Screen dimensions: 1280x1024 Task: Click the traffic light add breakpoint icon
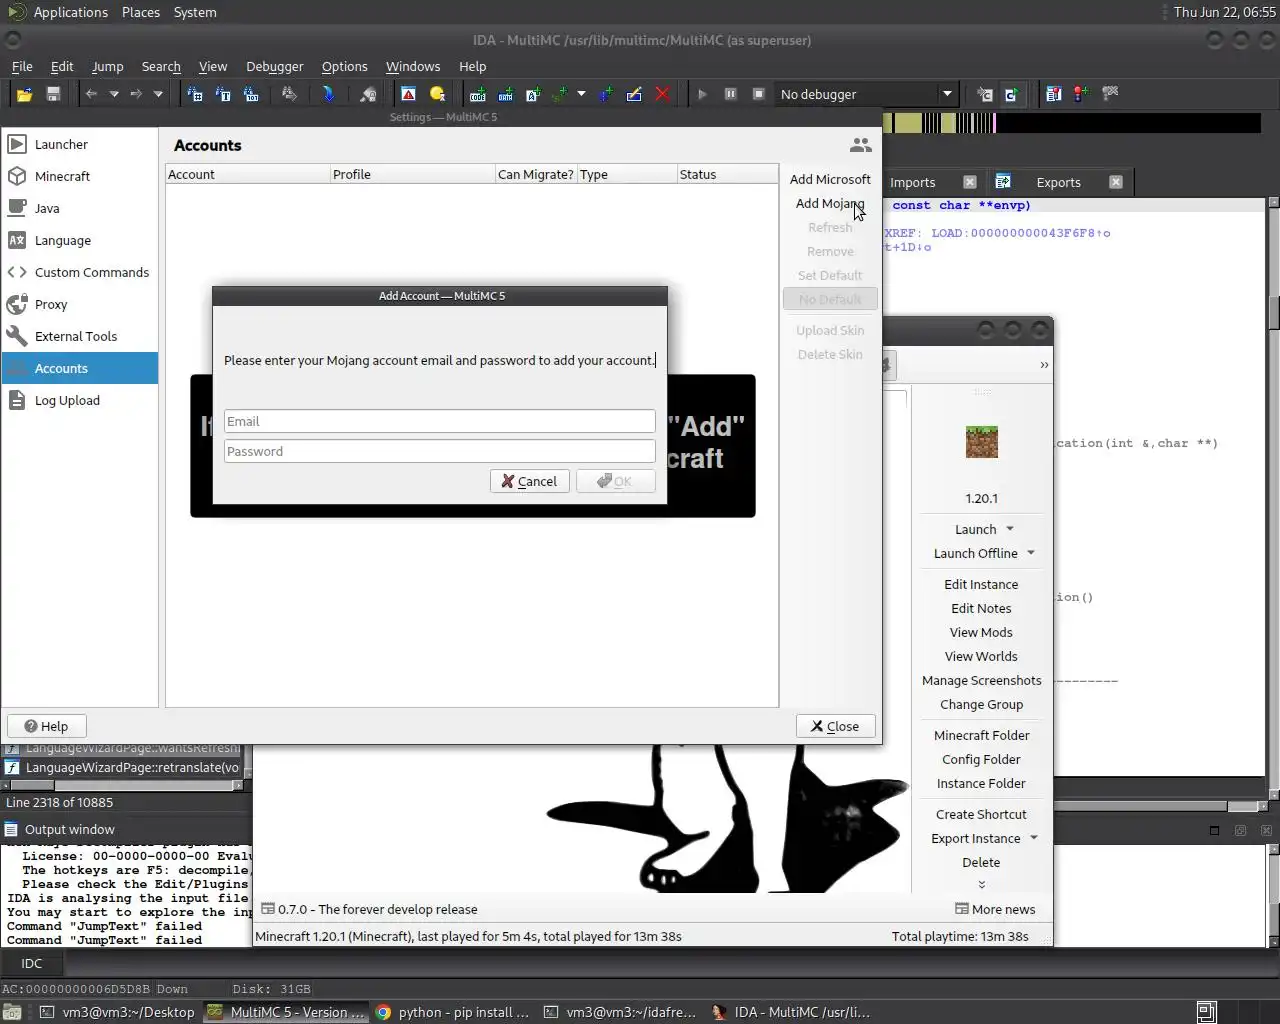(1081, 94)
